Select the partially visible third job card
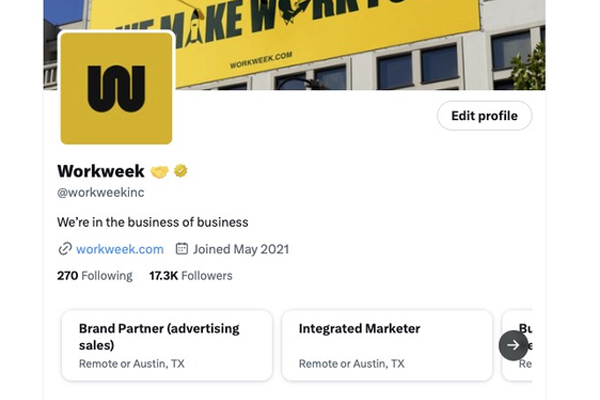This screenshot has width=600, height=400. click(517, 346)
